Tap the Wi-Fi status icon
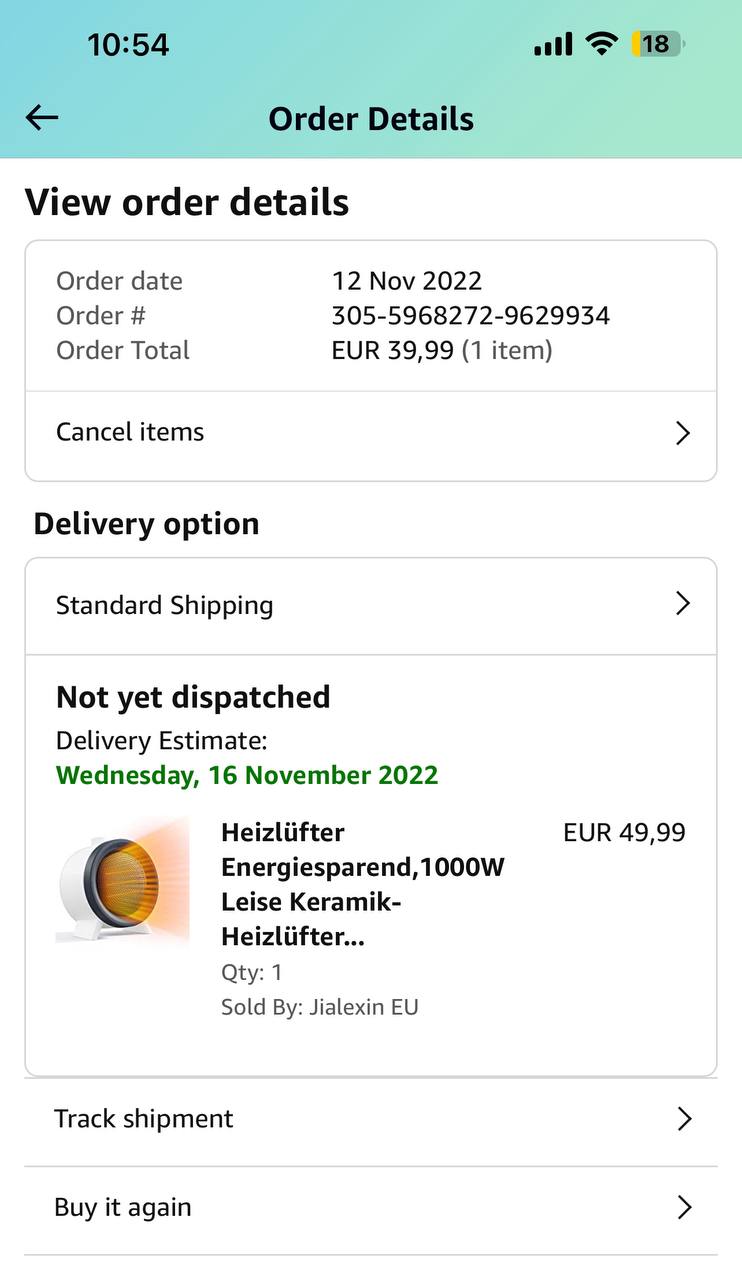The height and width of the screenshot is (1280, 742). point(601,44)
